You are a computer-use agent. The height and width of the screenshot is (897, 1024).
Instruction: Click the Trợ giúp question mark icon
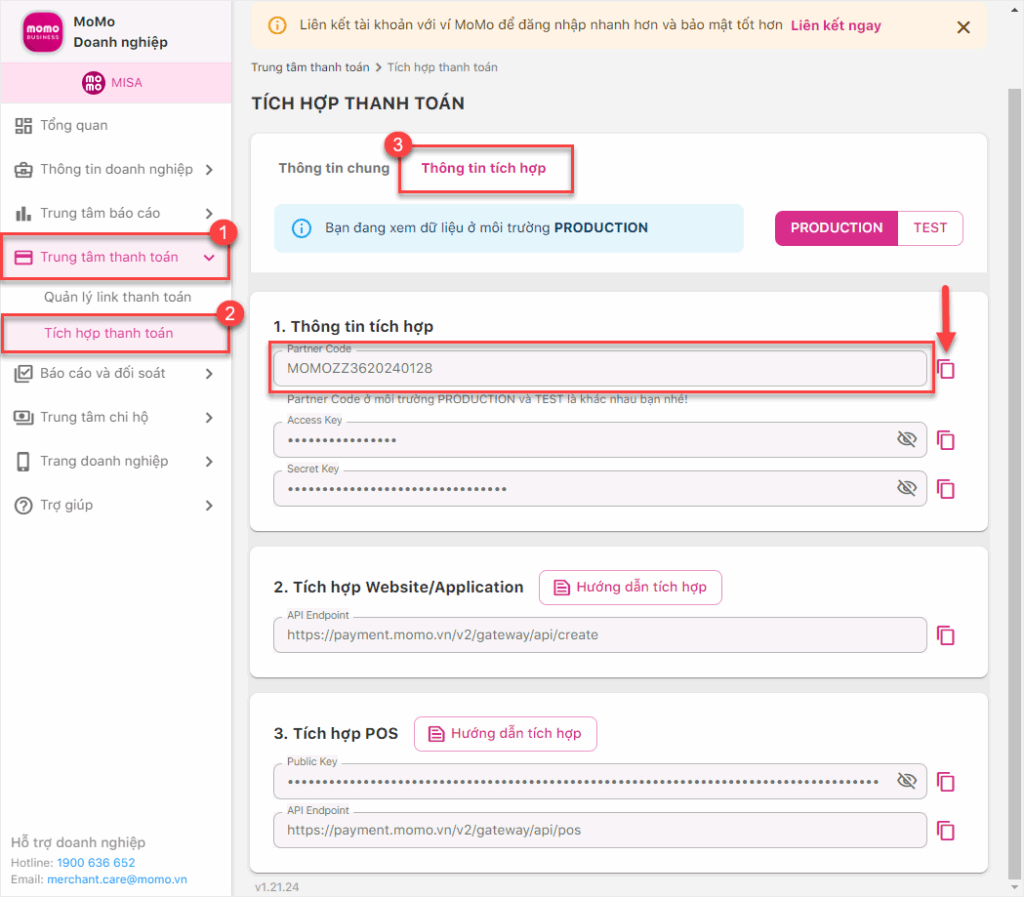[x=24, y=505]
